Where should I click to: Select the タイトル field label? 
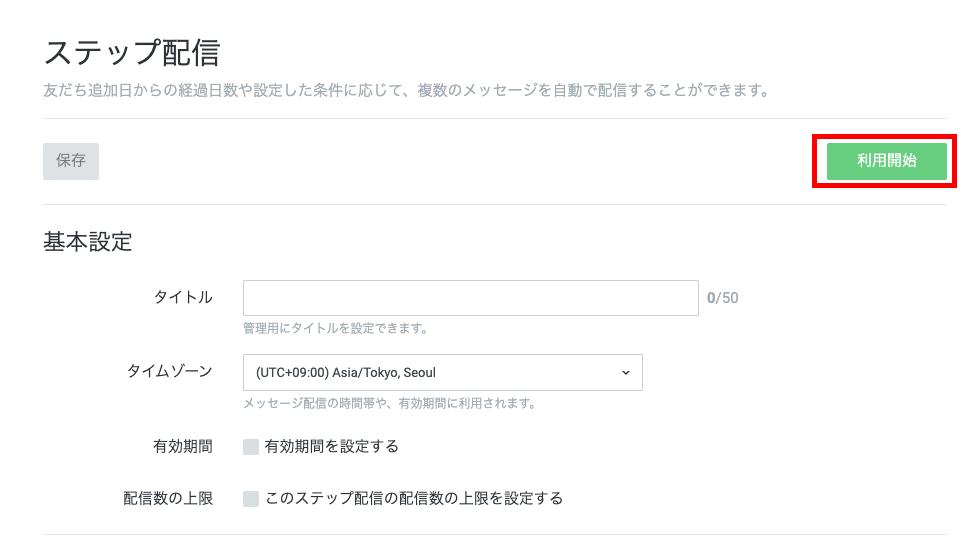(x=183, y=298)
